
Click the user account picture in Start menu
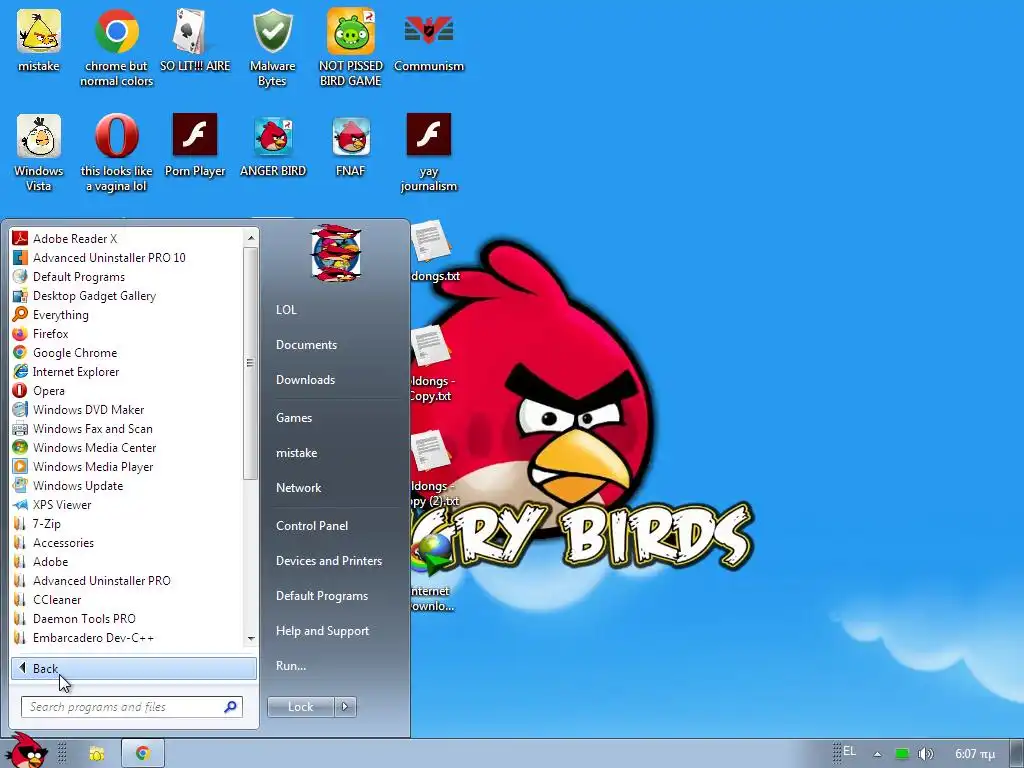tap(336, 252)
